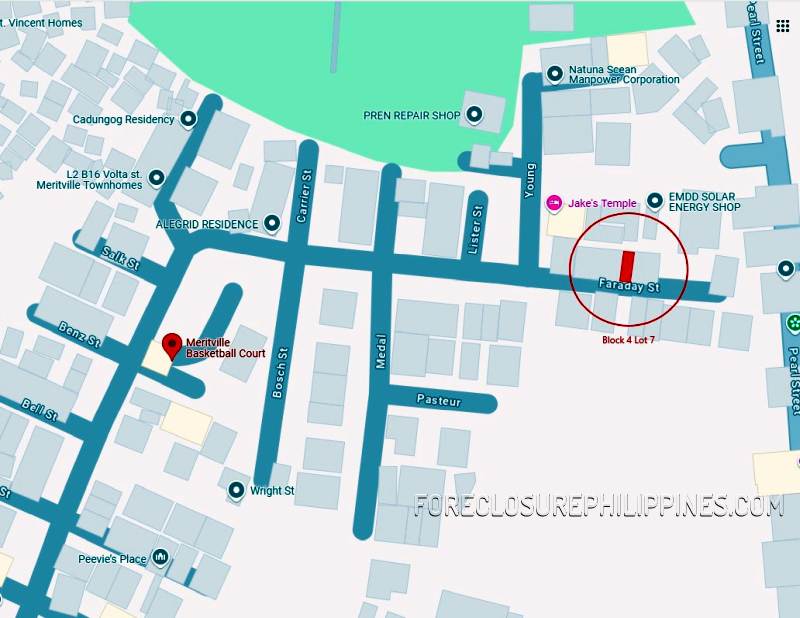The image size is (800, 618).
Task: Select the Bosch St road label
Action: pos(280,373)
